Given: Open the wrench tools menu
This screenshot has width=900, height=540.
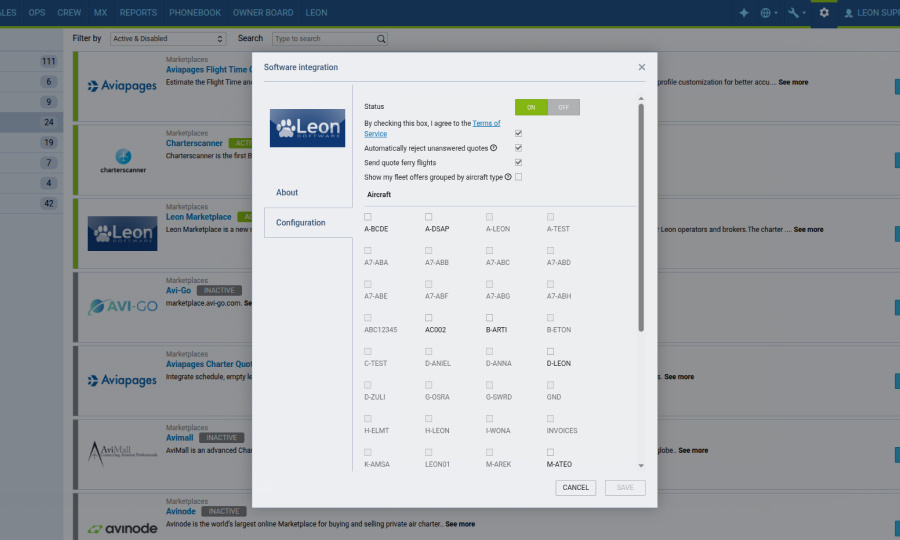Looking at the screenshot, I should pyautogui.click(x=797, y=13).
